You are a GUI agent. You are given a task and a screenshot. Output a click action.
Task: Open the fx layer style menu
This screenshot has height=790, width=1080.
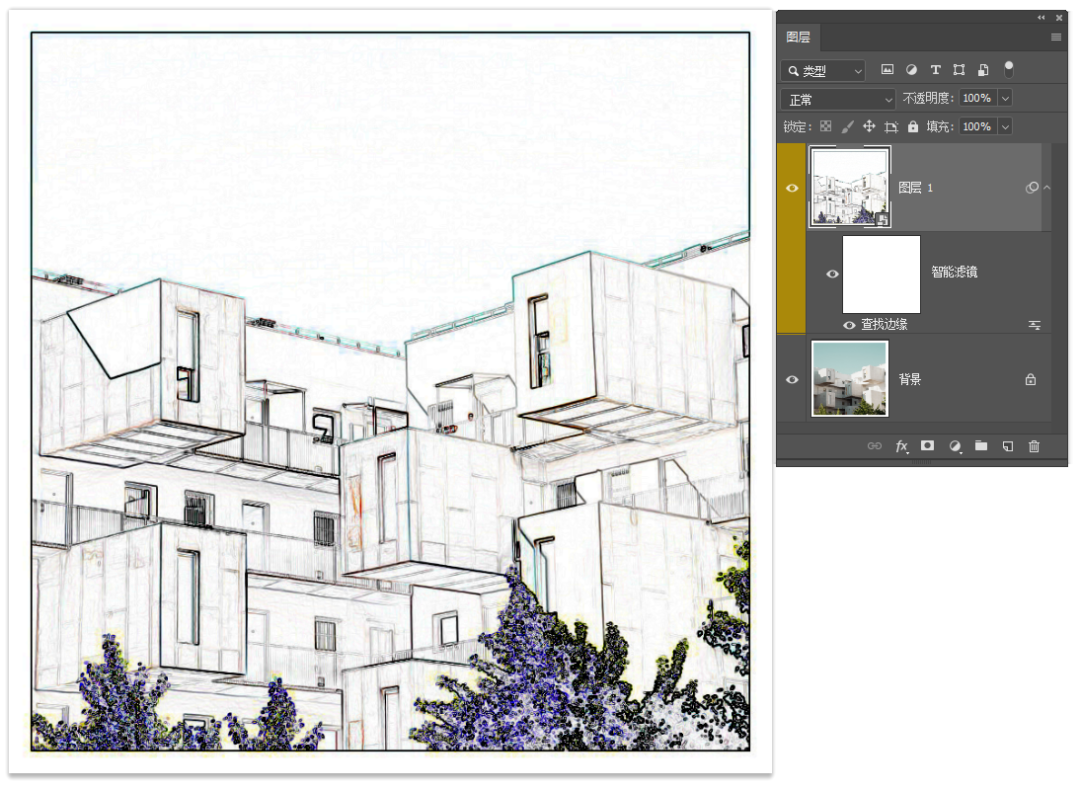901,446
